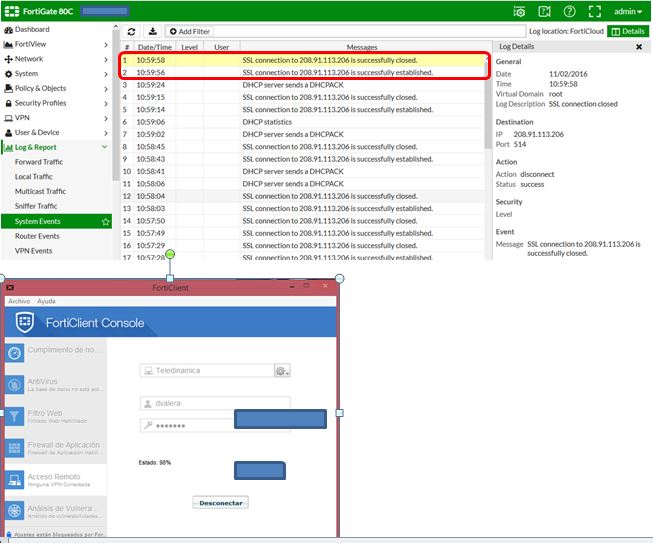Collapse the Log & Report menu

click(56, 147)
